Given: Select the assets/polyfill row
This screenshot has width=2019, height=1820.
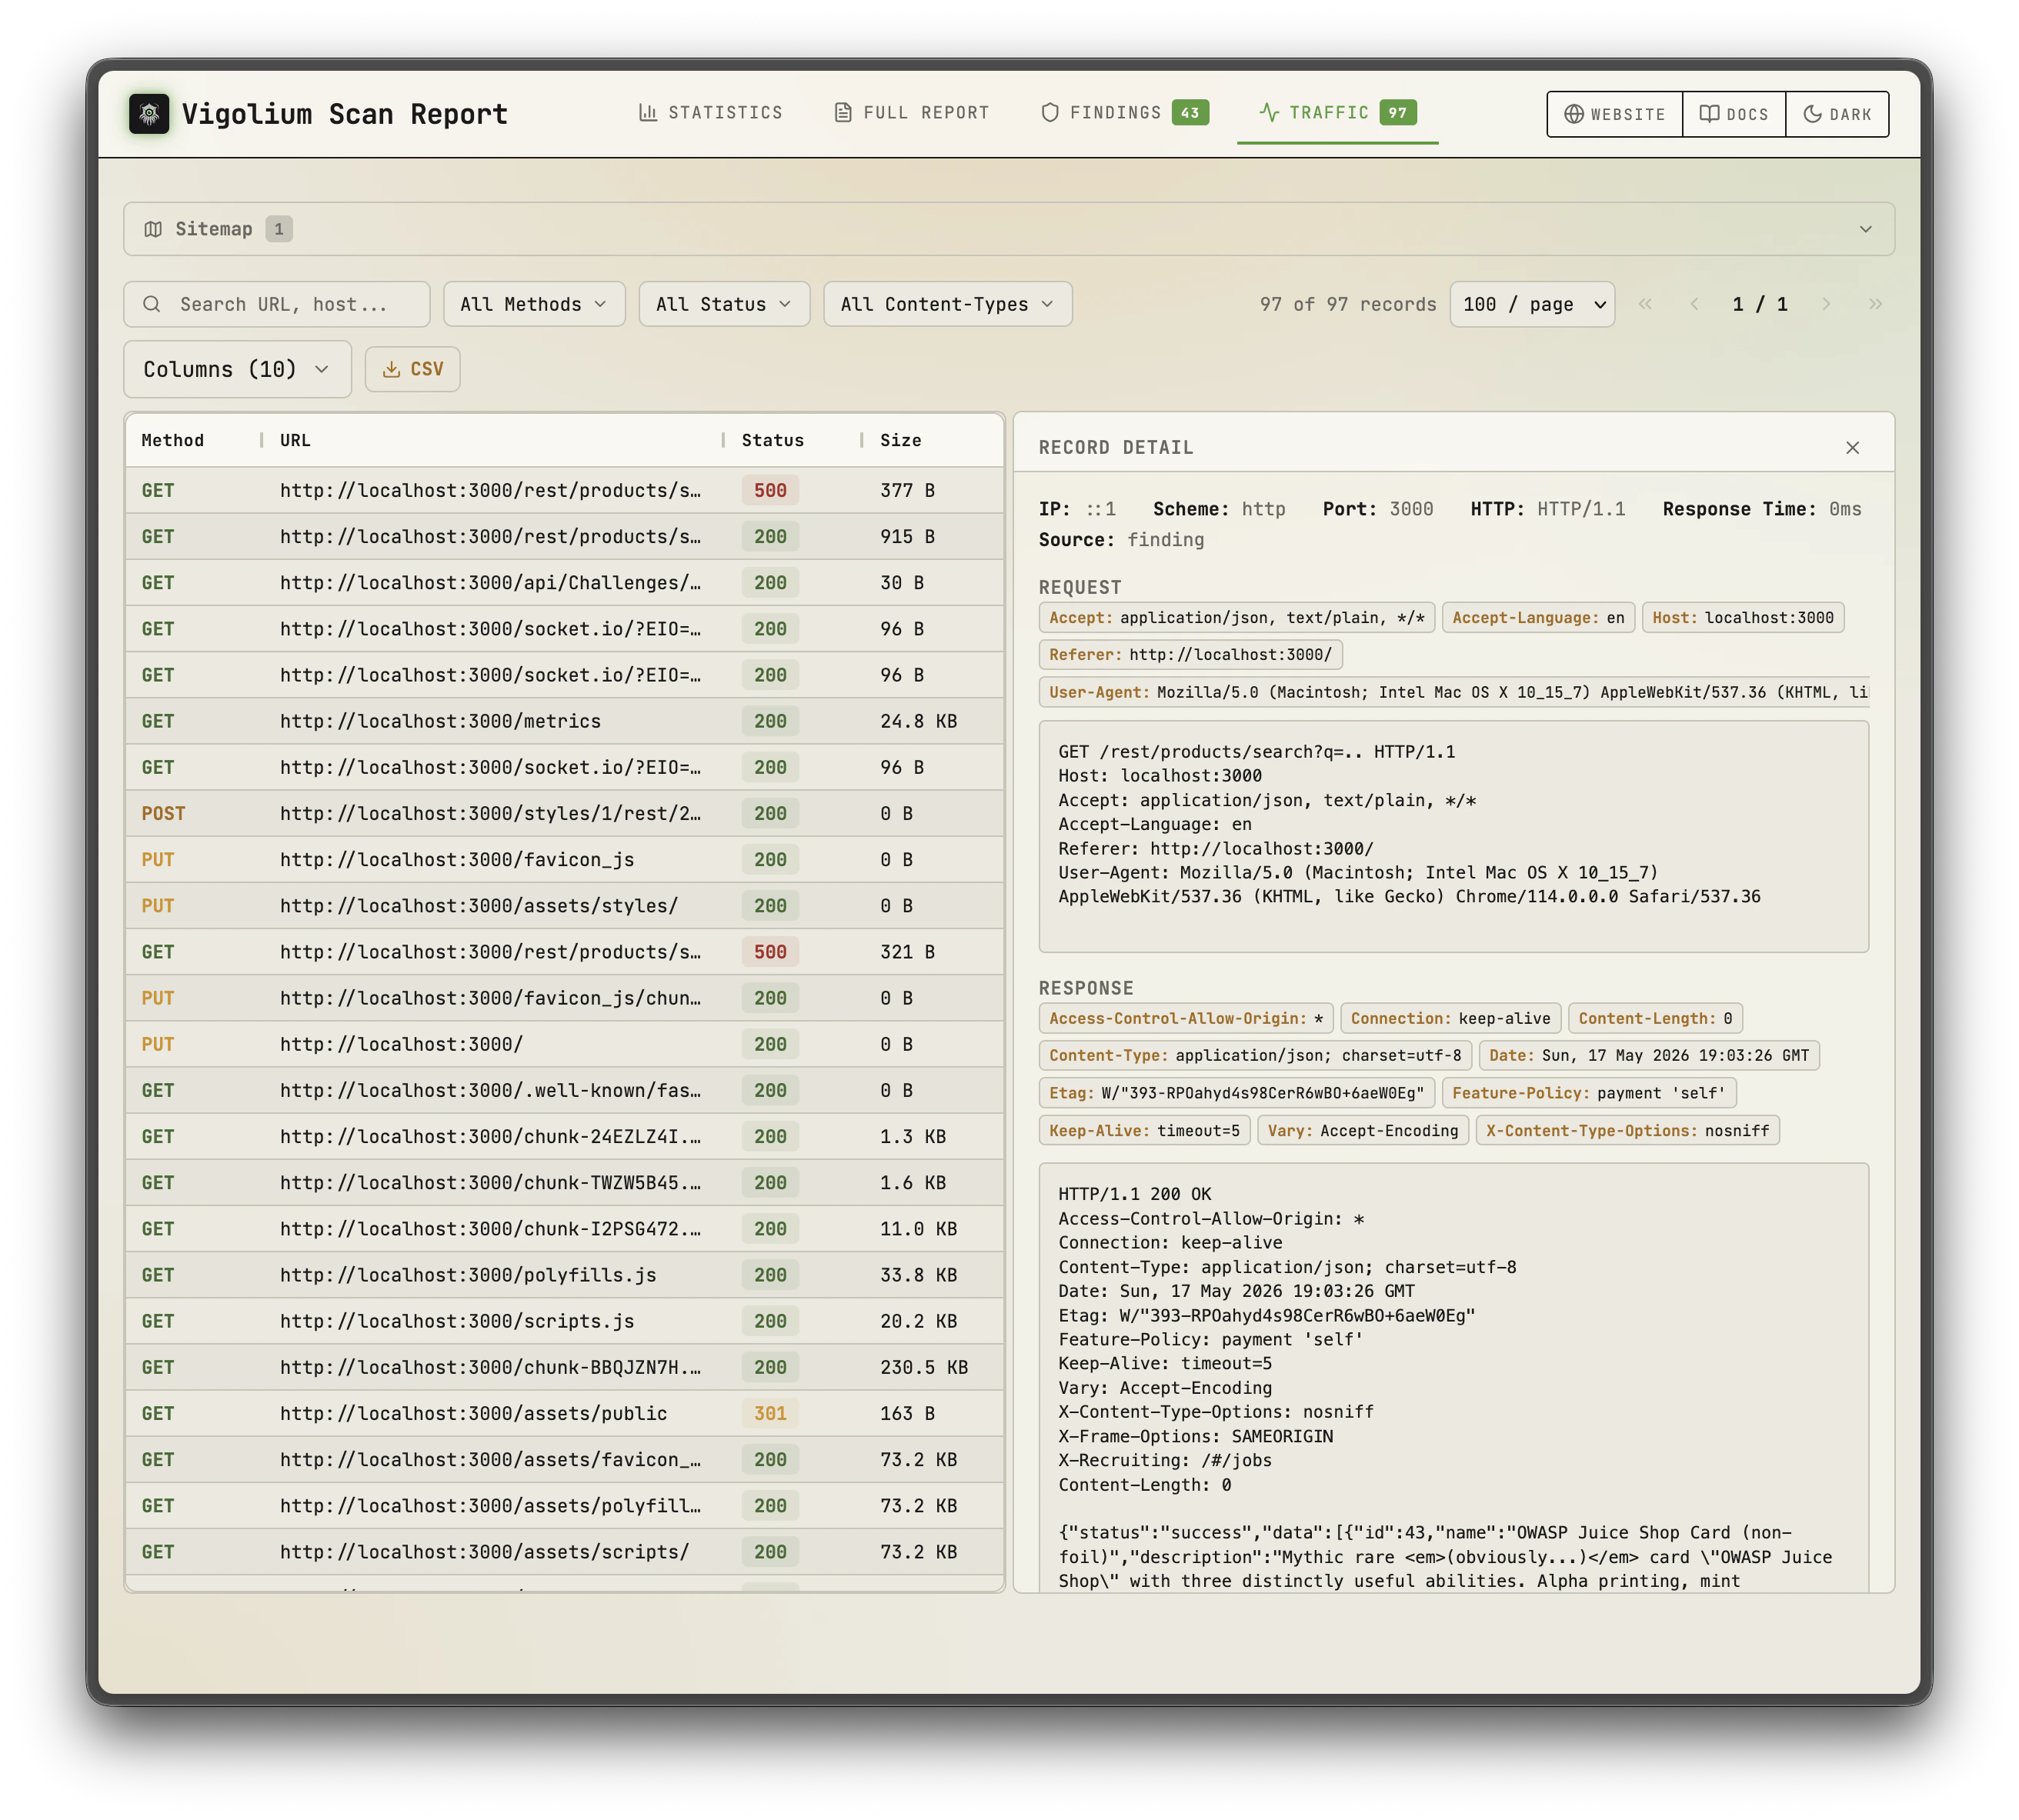Looking at the screenshot, I should click(564, 1505).
